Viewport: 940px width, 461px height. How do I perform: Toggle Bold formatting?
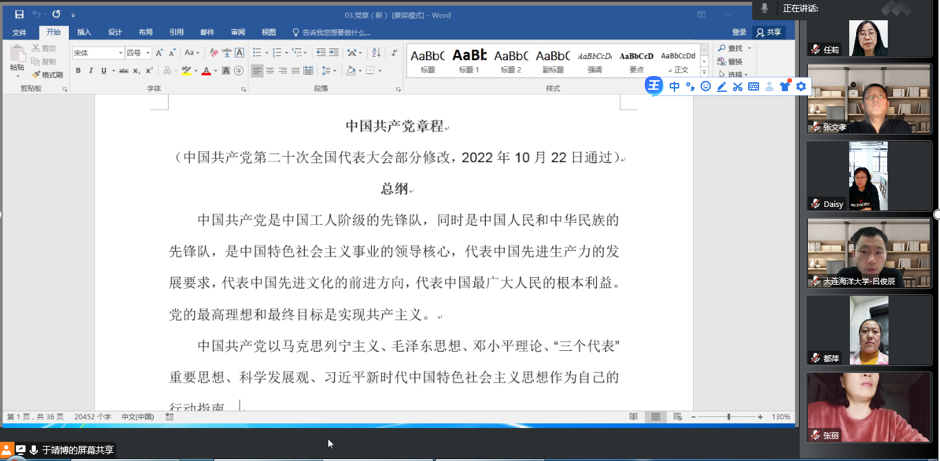tap(78, 71)
